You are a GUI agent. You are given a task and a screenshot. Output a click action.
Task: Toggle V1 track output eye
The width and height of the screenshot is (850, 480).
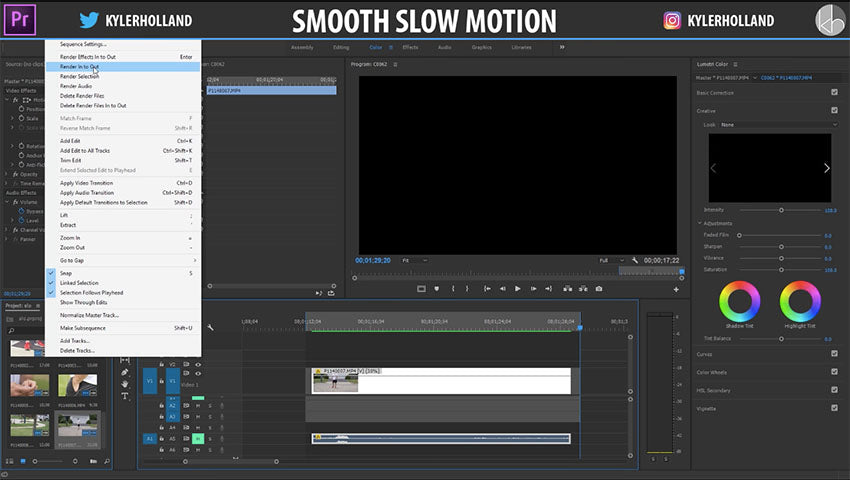[x=198, y=373]
